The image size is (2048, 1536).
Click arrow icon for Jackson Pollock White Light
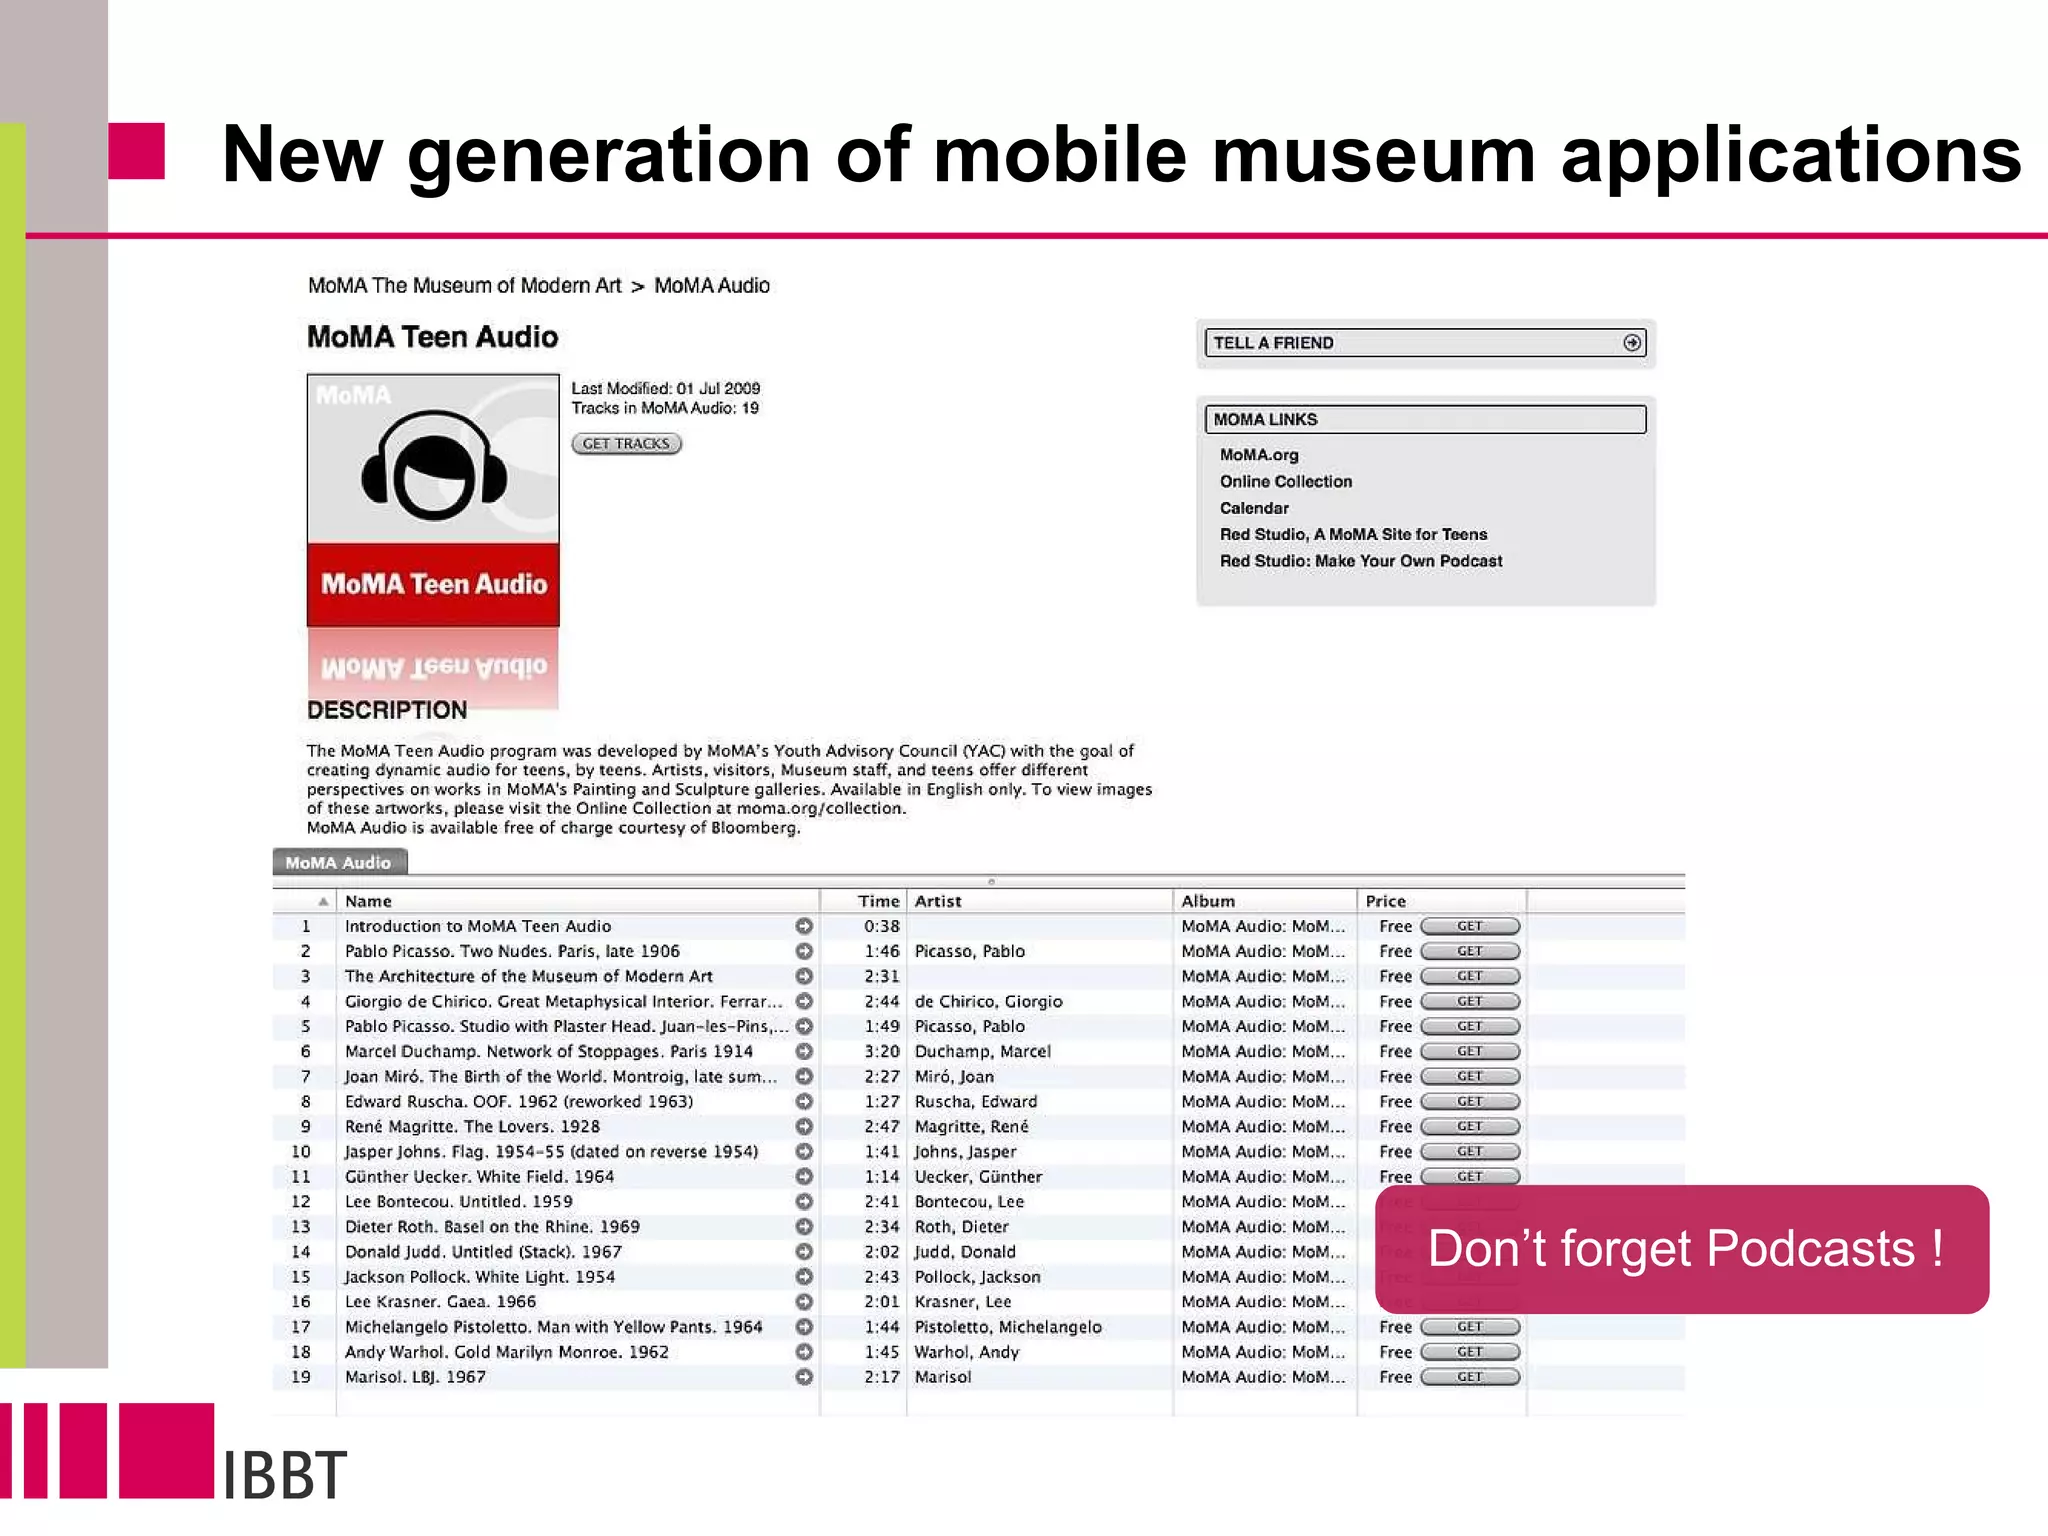click(804, 1277)
